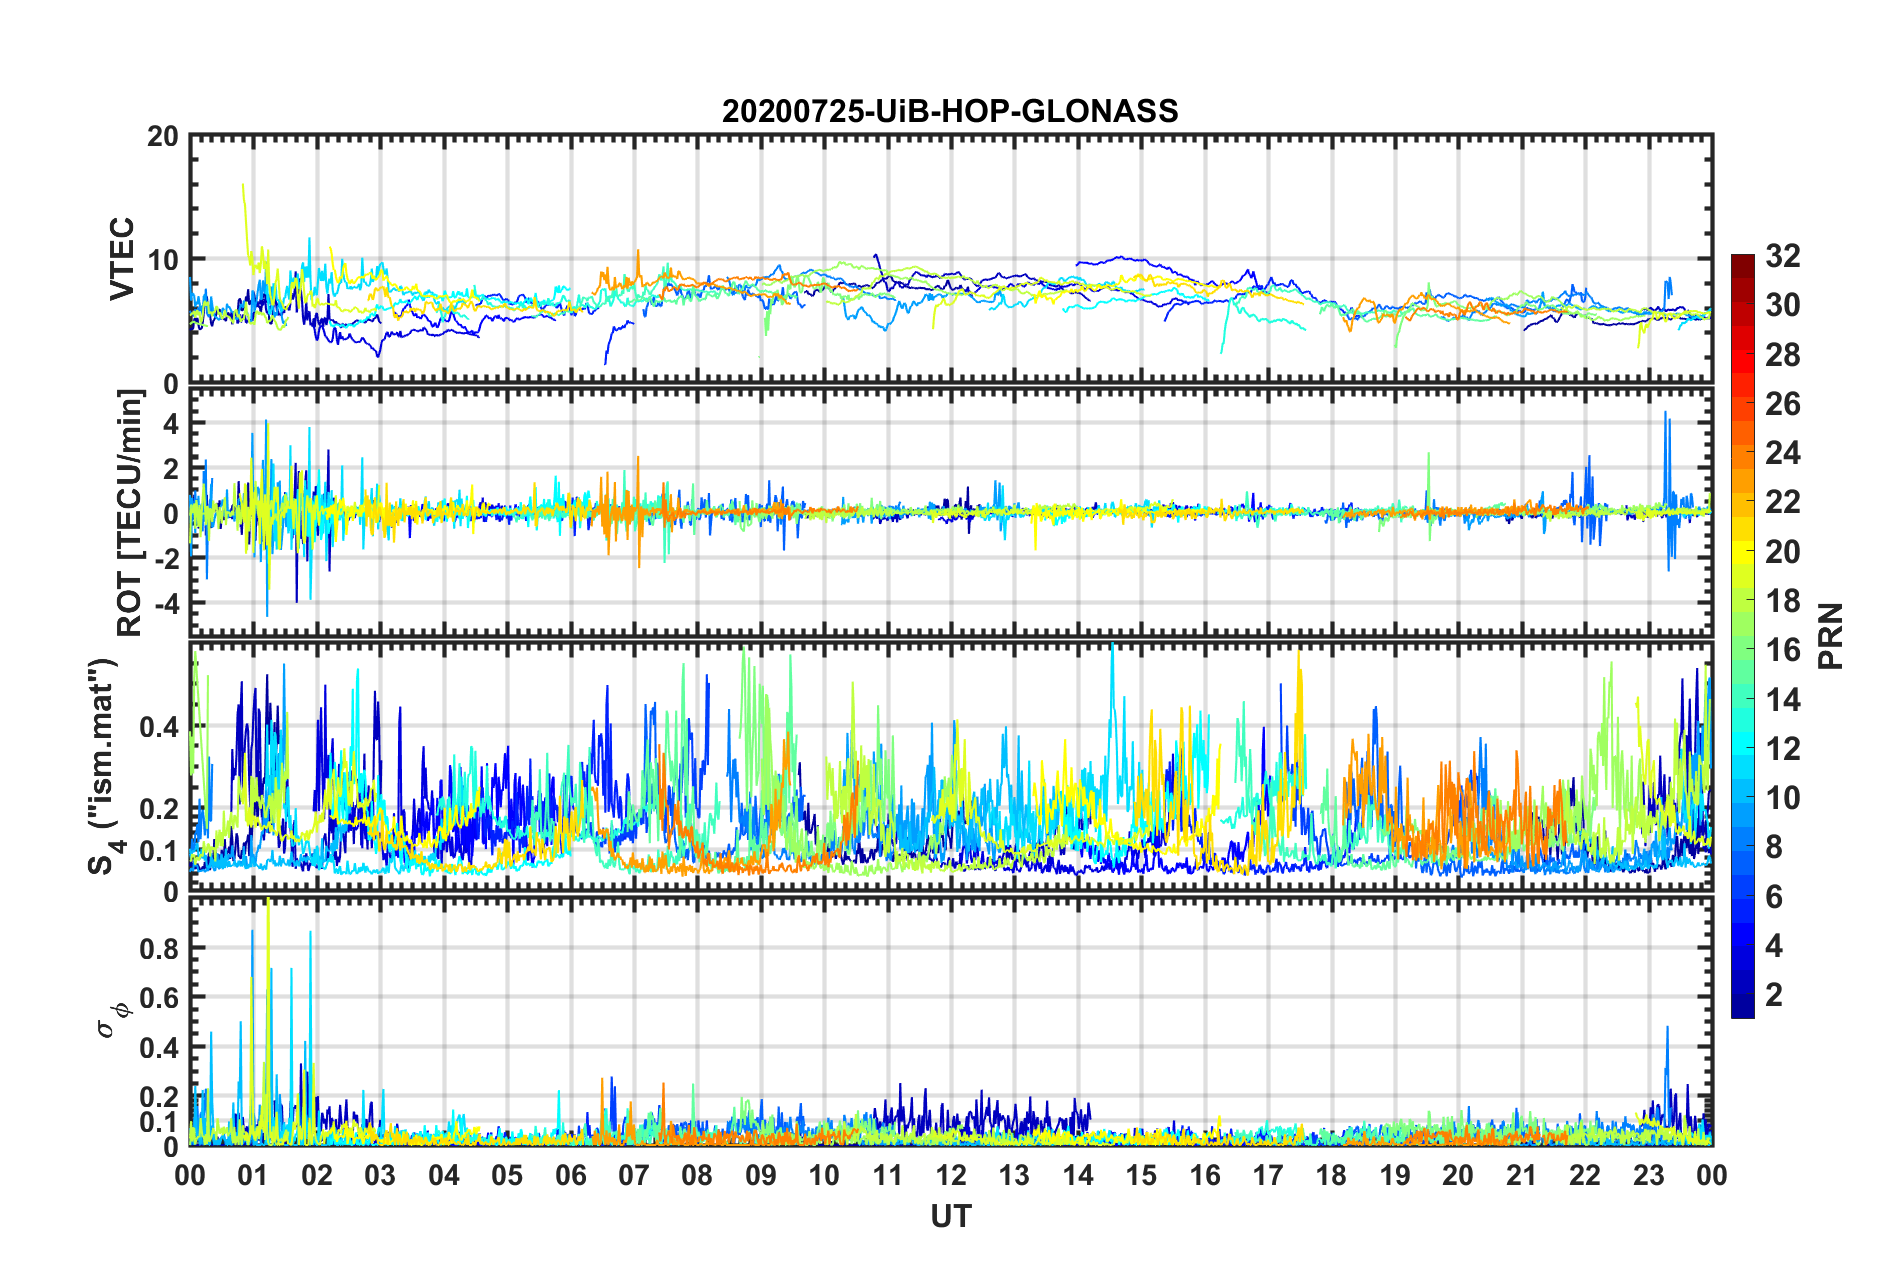Click the sigma phi axis label
1902x1272 pixels.
(x=115, y=1021)
